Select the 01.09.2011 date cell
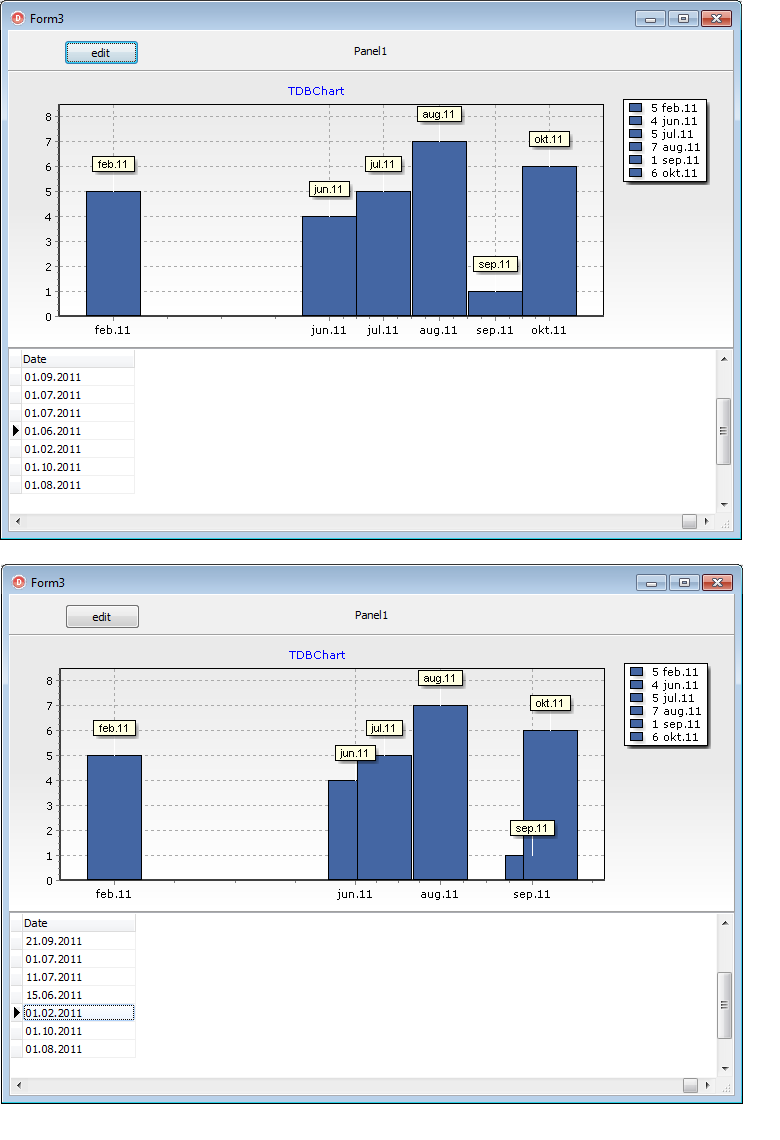 pyautogui.click(x=78, y=377)
